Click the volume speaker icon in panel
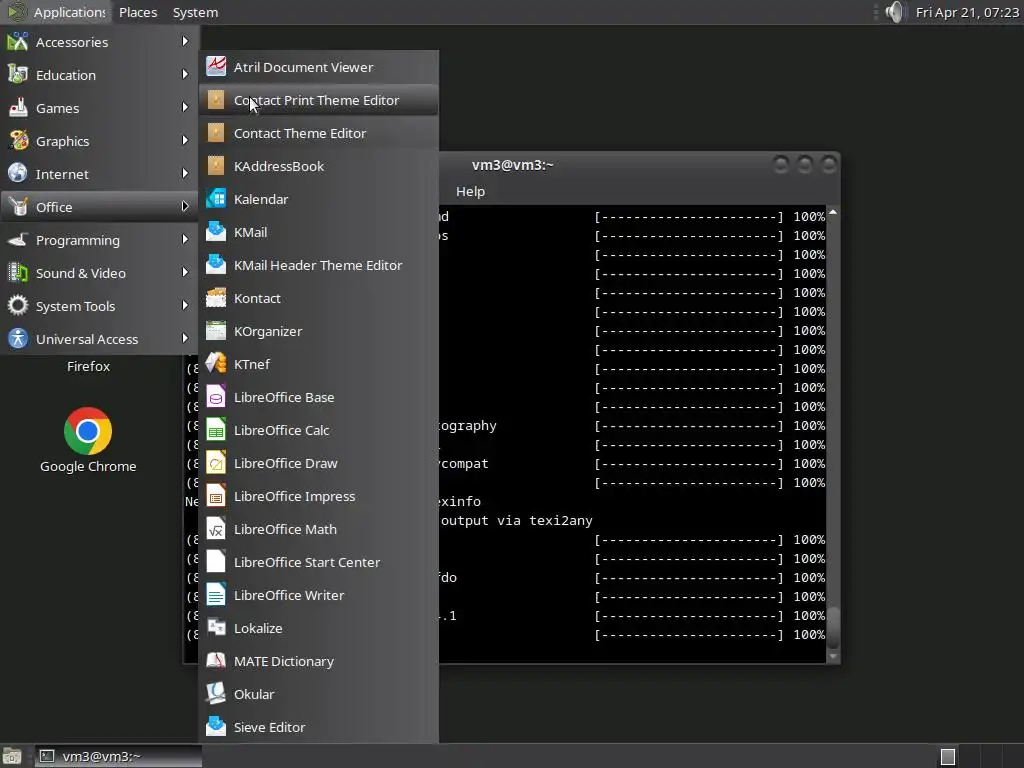 895,12
